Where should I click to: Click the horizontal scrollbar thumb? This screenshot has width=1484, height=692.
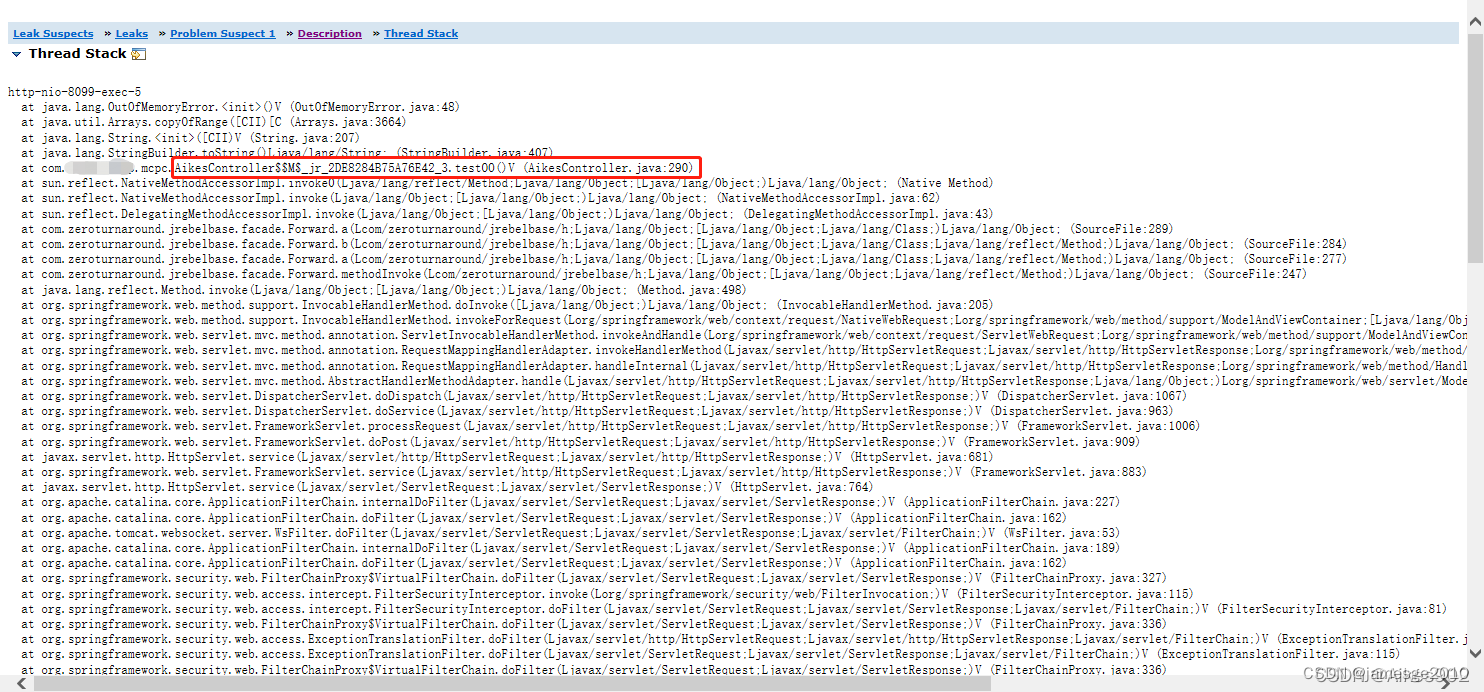coord(513,684)
